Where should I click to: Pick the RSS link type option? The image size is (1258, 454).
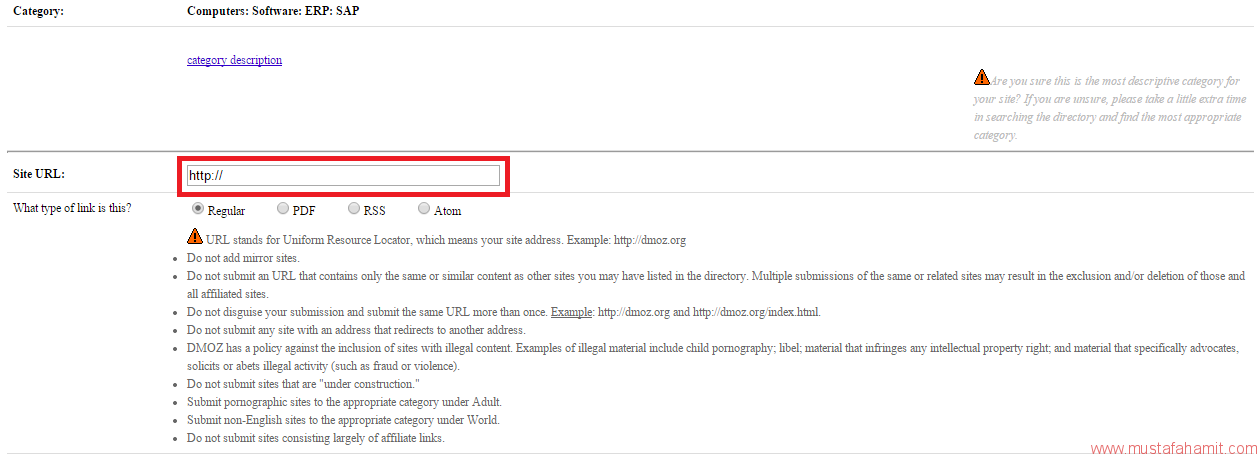354,209
